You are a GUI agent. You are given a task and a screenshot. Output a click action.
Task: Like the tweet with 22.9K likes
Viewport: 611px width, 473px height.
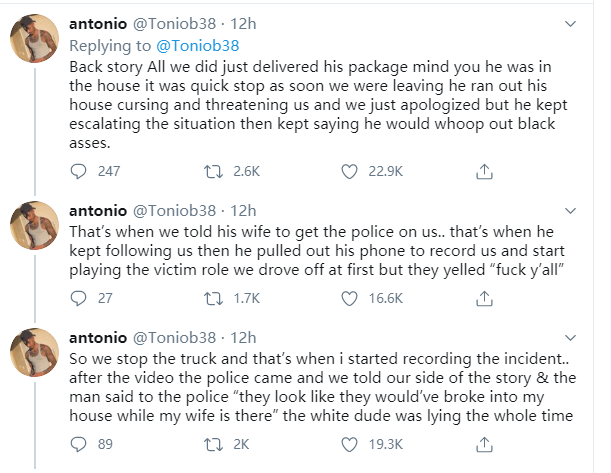(350, 171)
